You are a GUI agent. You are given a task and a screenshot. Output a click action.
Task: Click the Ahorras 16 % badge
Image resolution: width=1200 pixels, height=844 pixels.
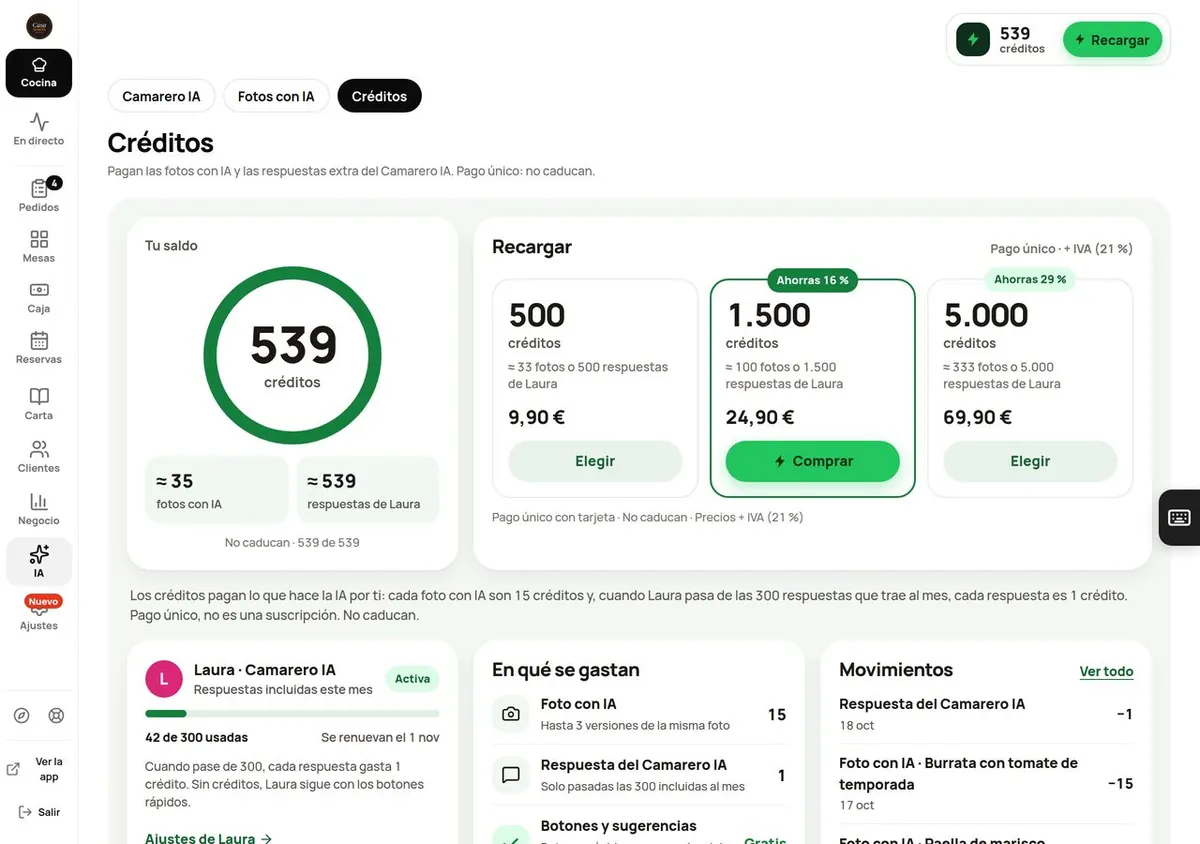[x=812, y=280]
